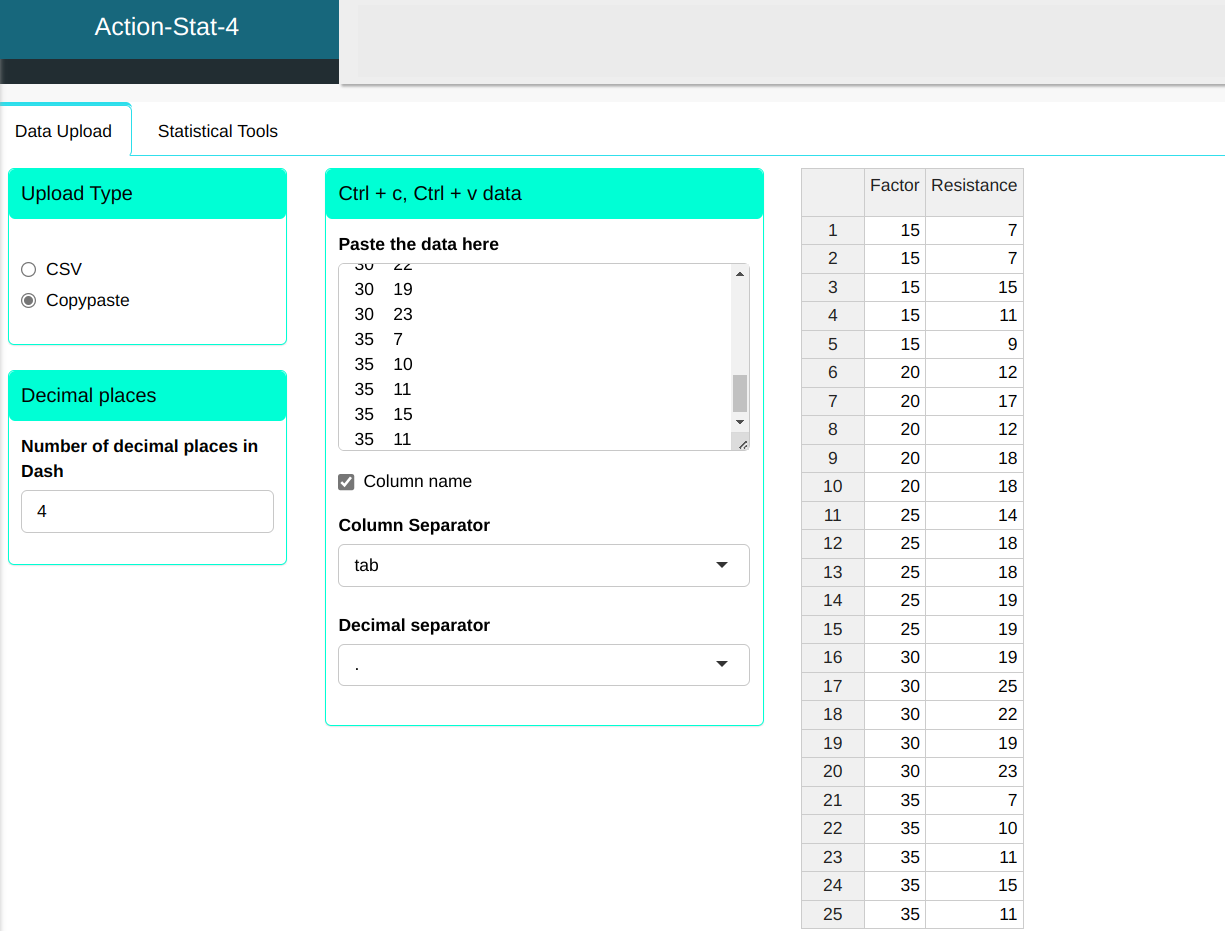Select the CSV upload type radio button
The image size is (1225, 931).
pos(28,269)
